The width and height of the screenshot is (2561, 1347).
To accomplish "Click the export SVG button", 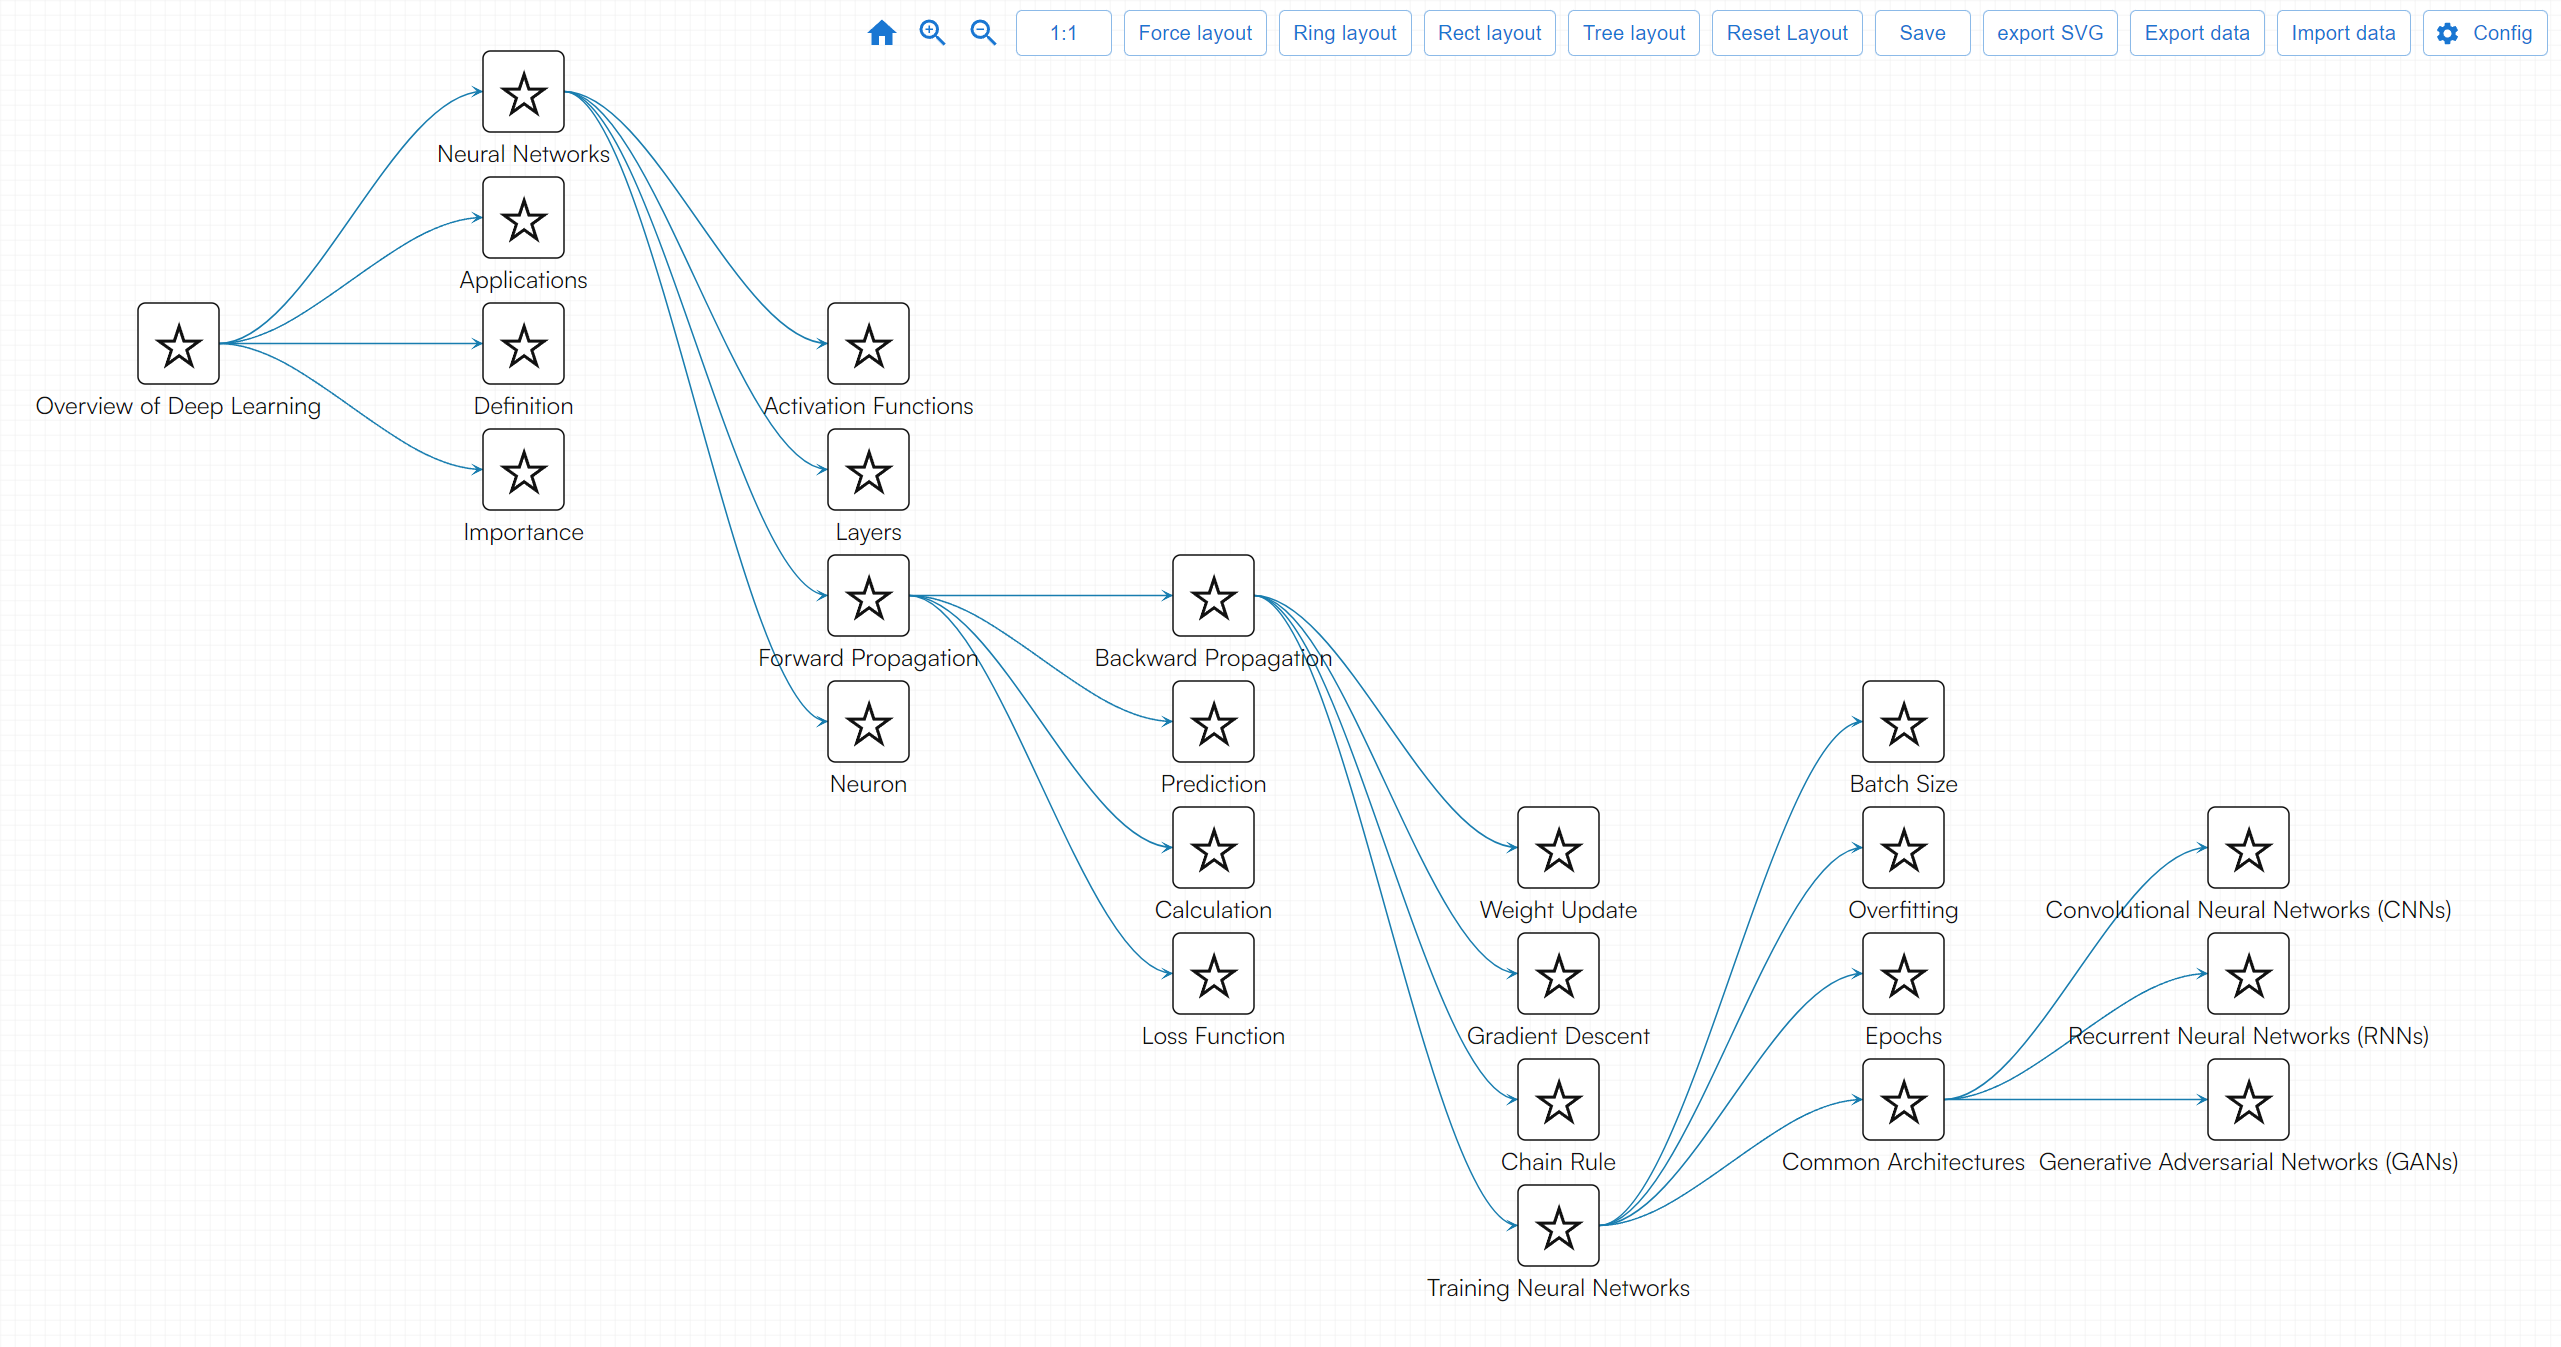I will pos(2049,33).
